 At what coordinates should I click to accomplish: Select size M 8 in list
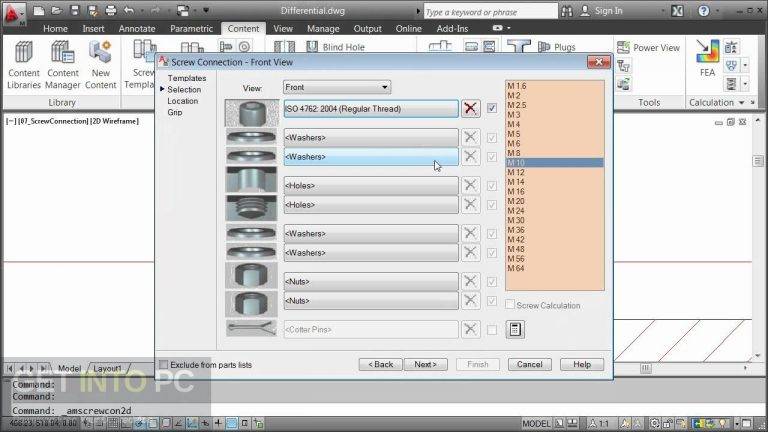tap(554, 153)
